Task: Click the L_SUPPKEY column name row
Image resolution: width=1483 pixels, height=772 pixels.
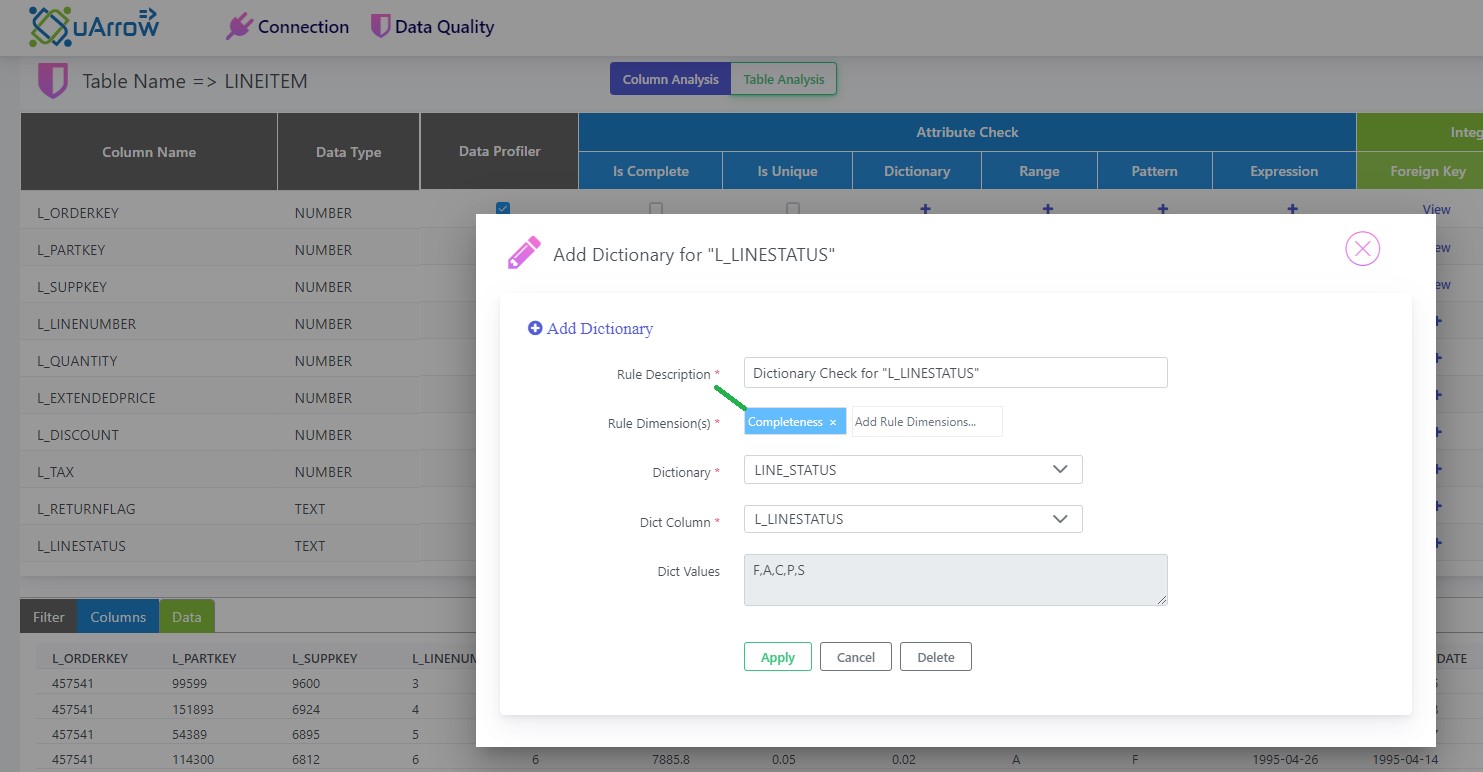Action: (x=72, y=287)
